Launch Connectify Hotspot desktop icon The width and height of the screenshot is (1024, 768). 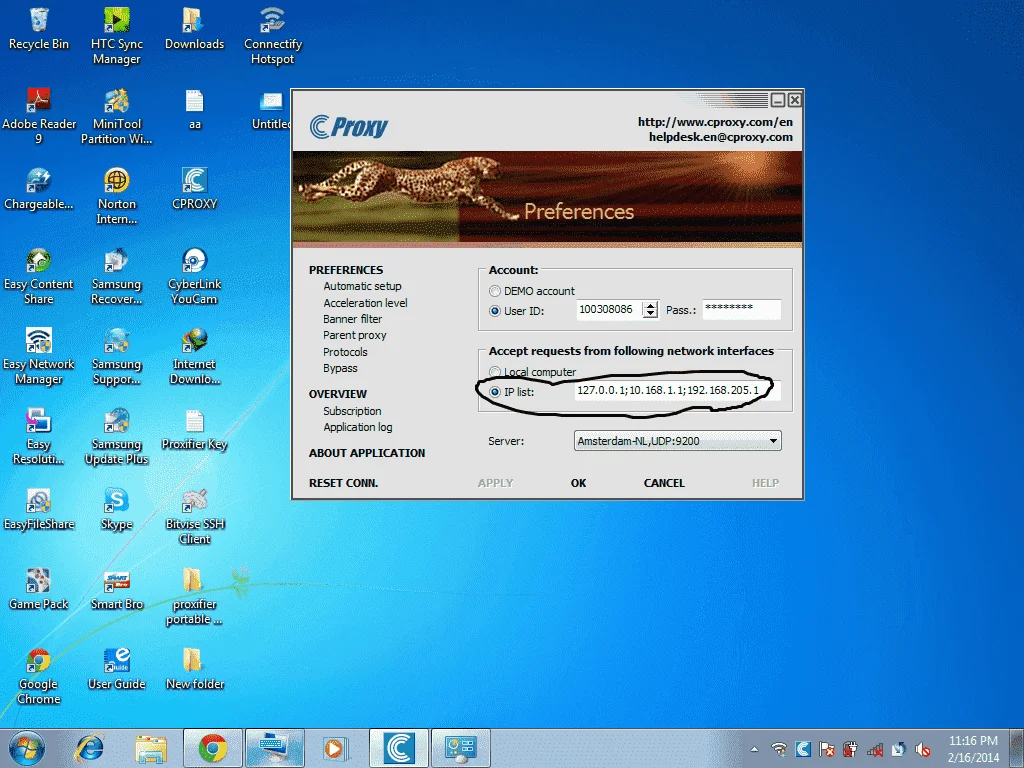[x=272, y=36]
